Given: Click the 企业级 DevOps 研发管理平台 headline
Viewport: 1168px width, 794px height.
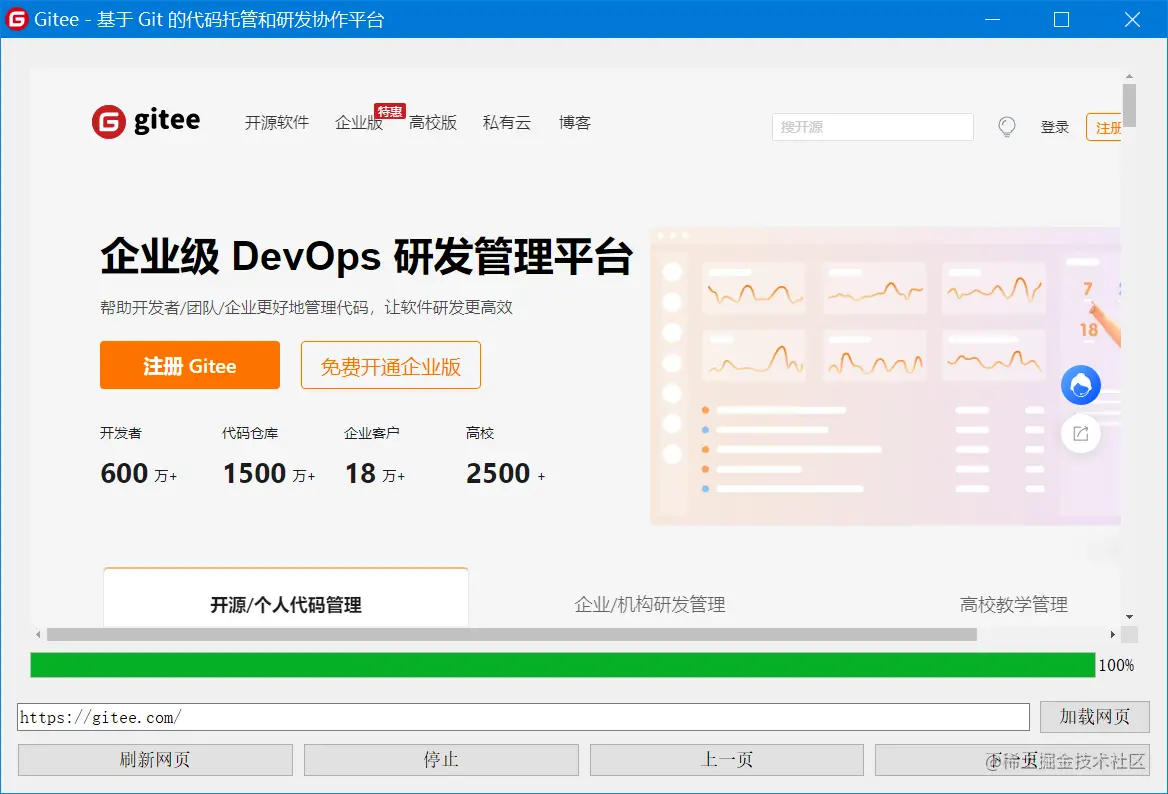Looking at the screenshot, I should [x=366, y=256].
